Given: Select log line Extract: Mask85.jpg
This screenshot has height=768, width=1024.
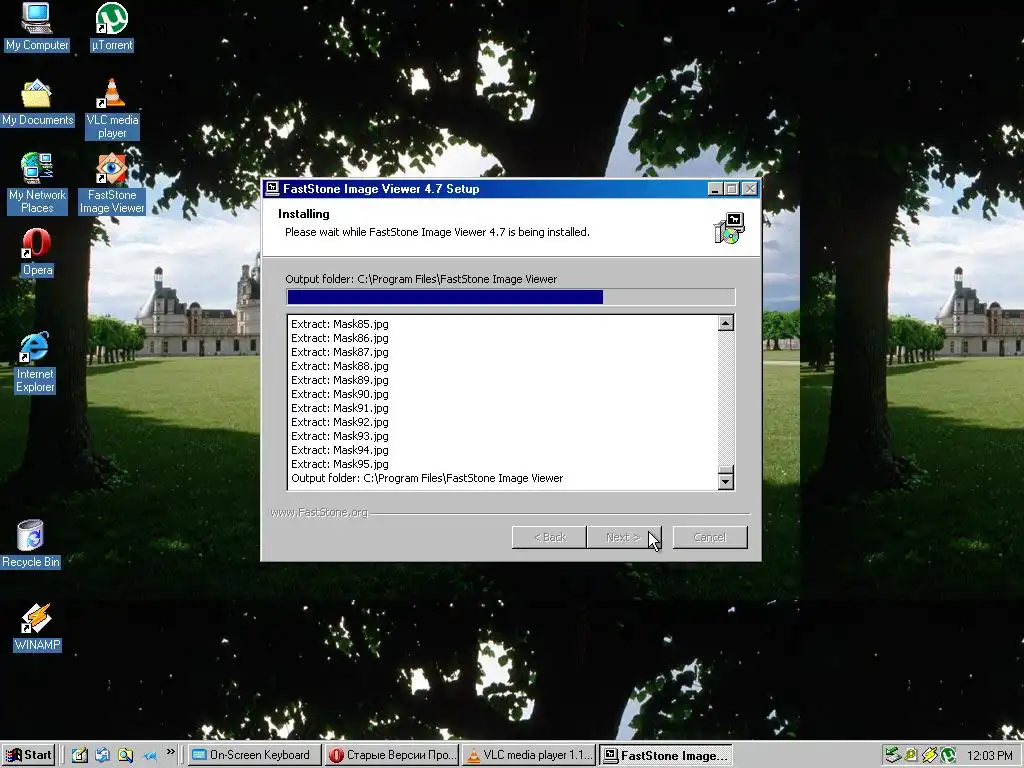Looking at the screenshot, I should [340, 324].
